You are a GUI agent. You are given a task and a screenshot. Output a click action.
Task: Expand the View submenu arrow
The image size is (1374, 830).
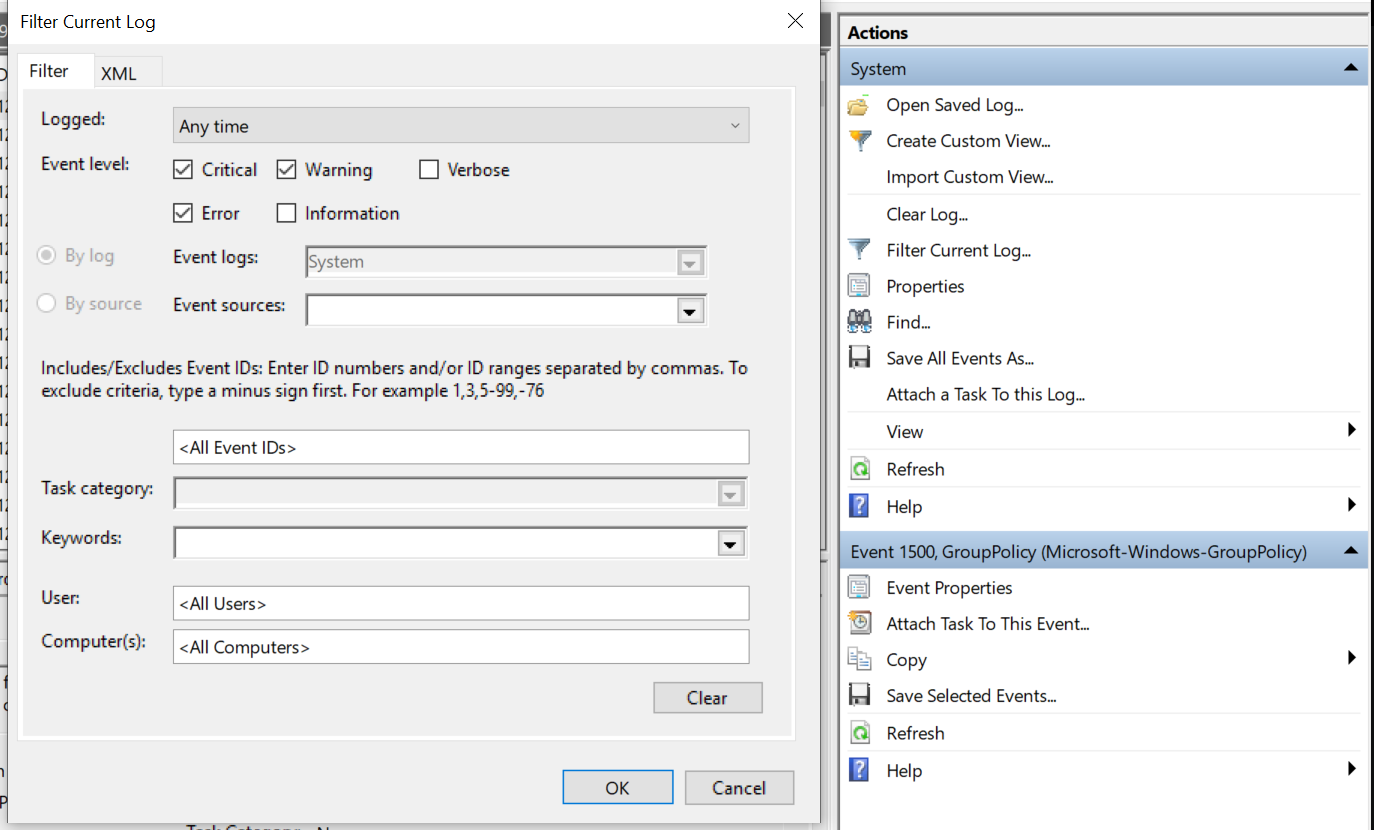click(1352, 430)
